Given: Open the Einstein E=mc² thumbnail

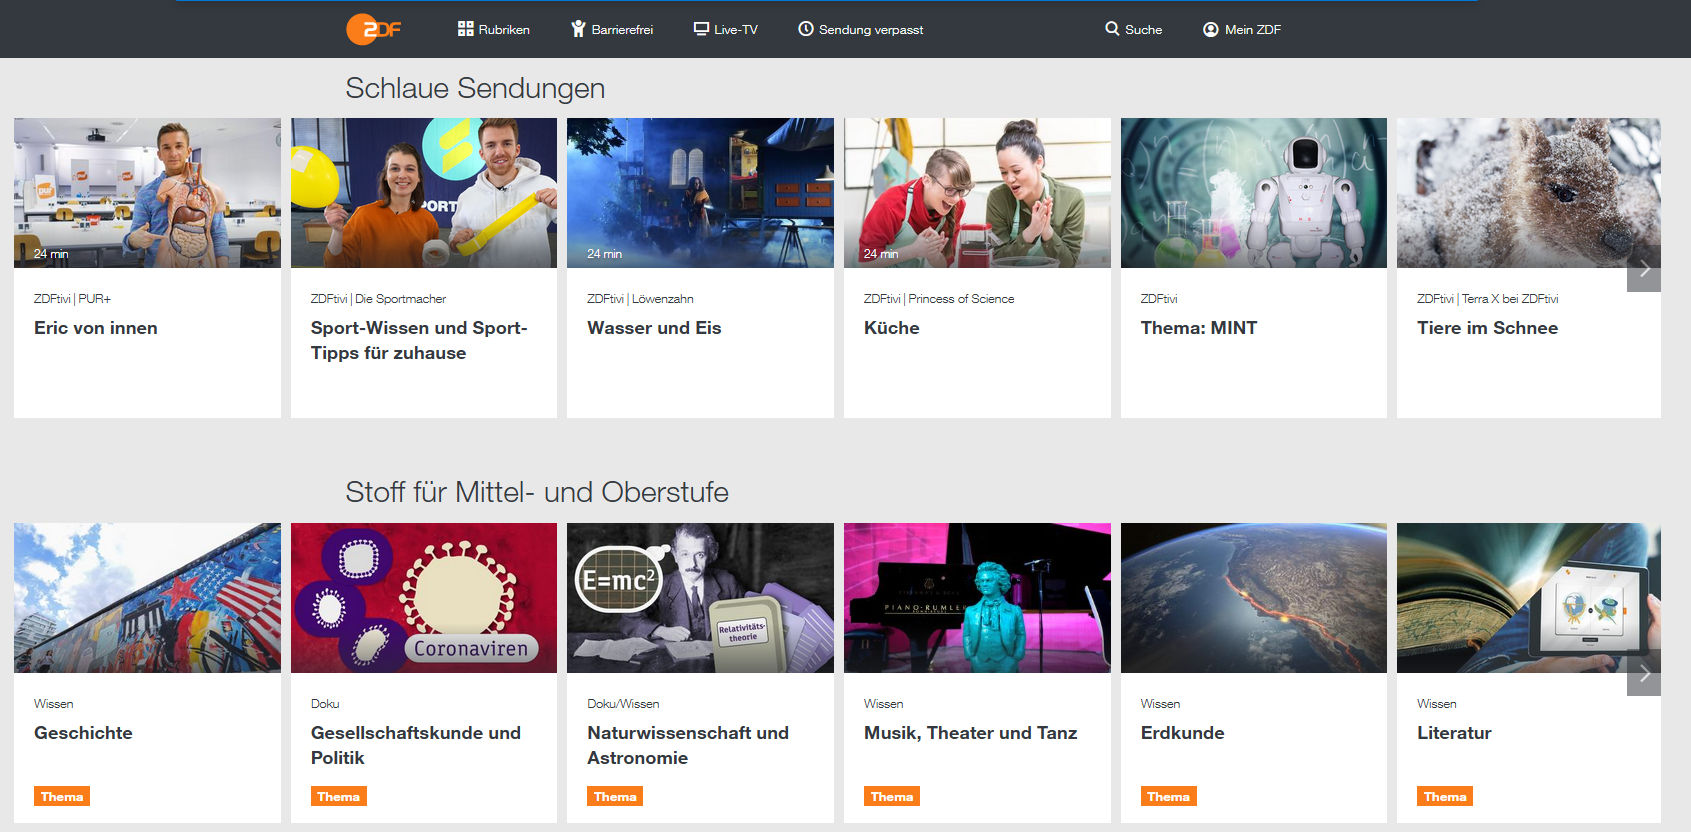Looking at the screenshot, I should pyautogui.click(x=700, y=598).
